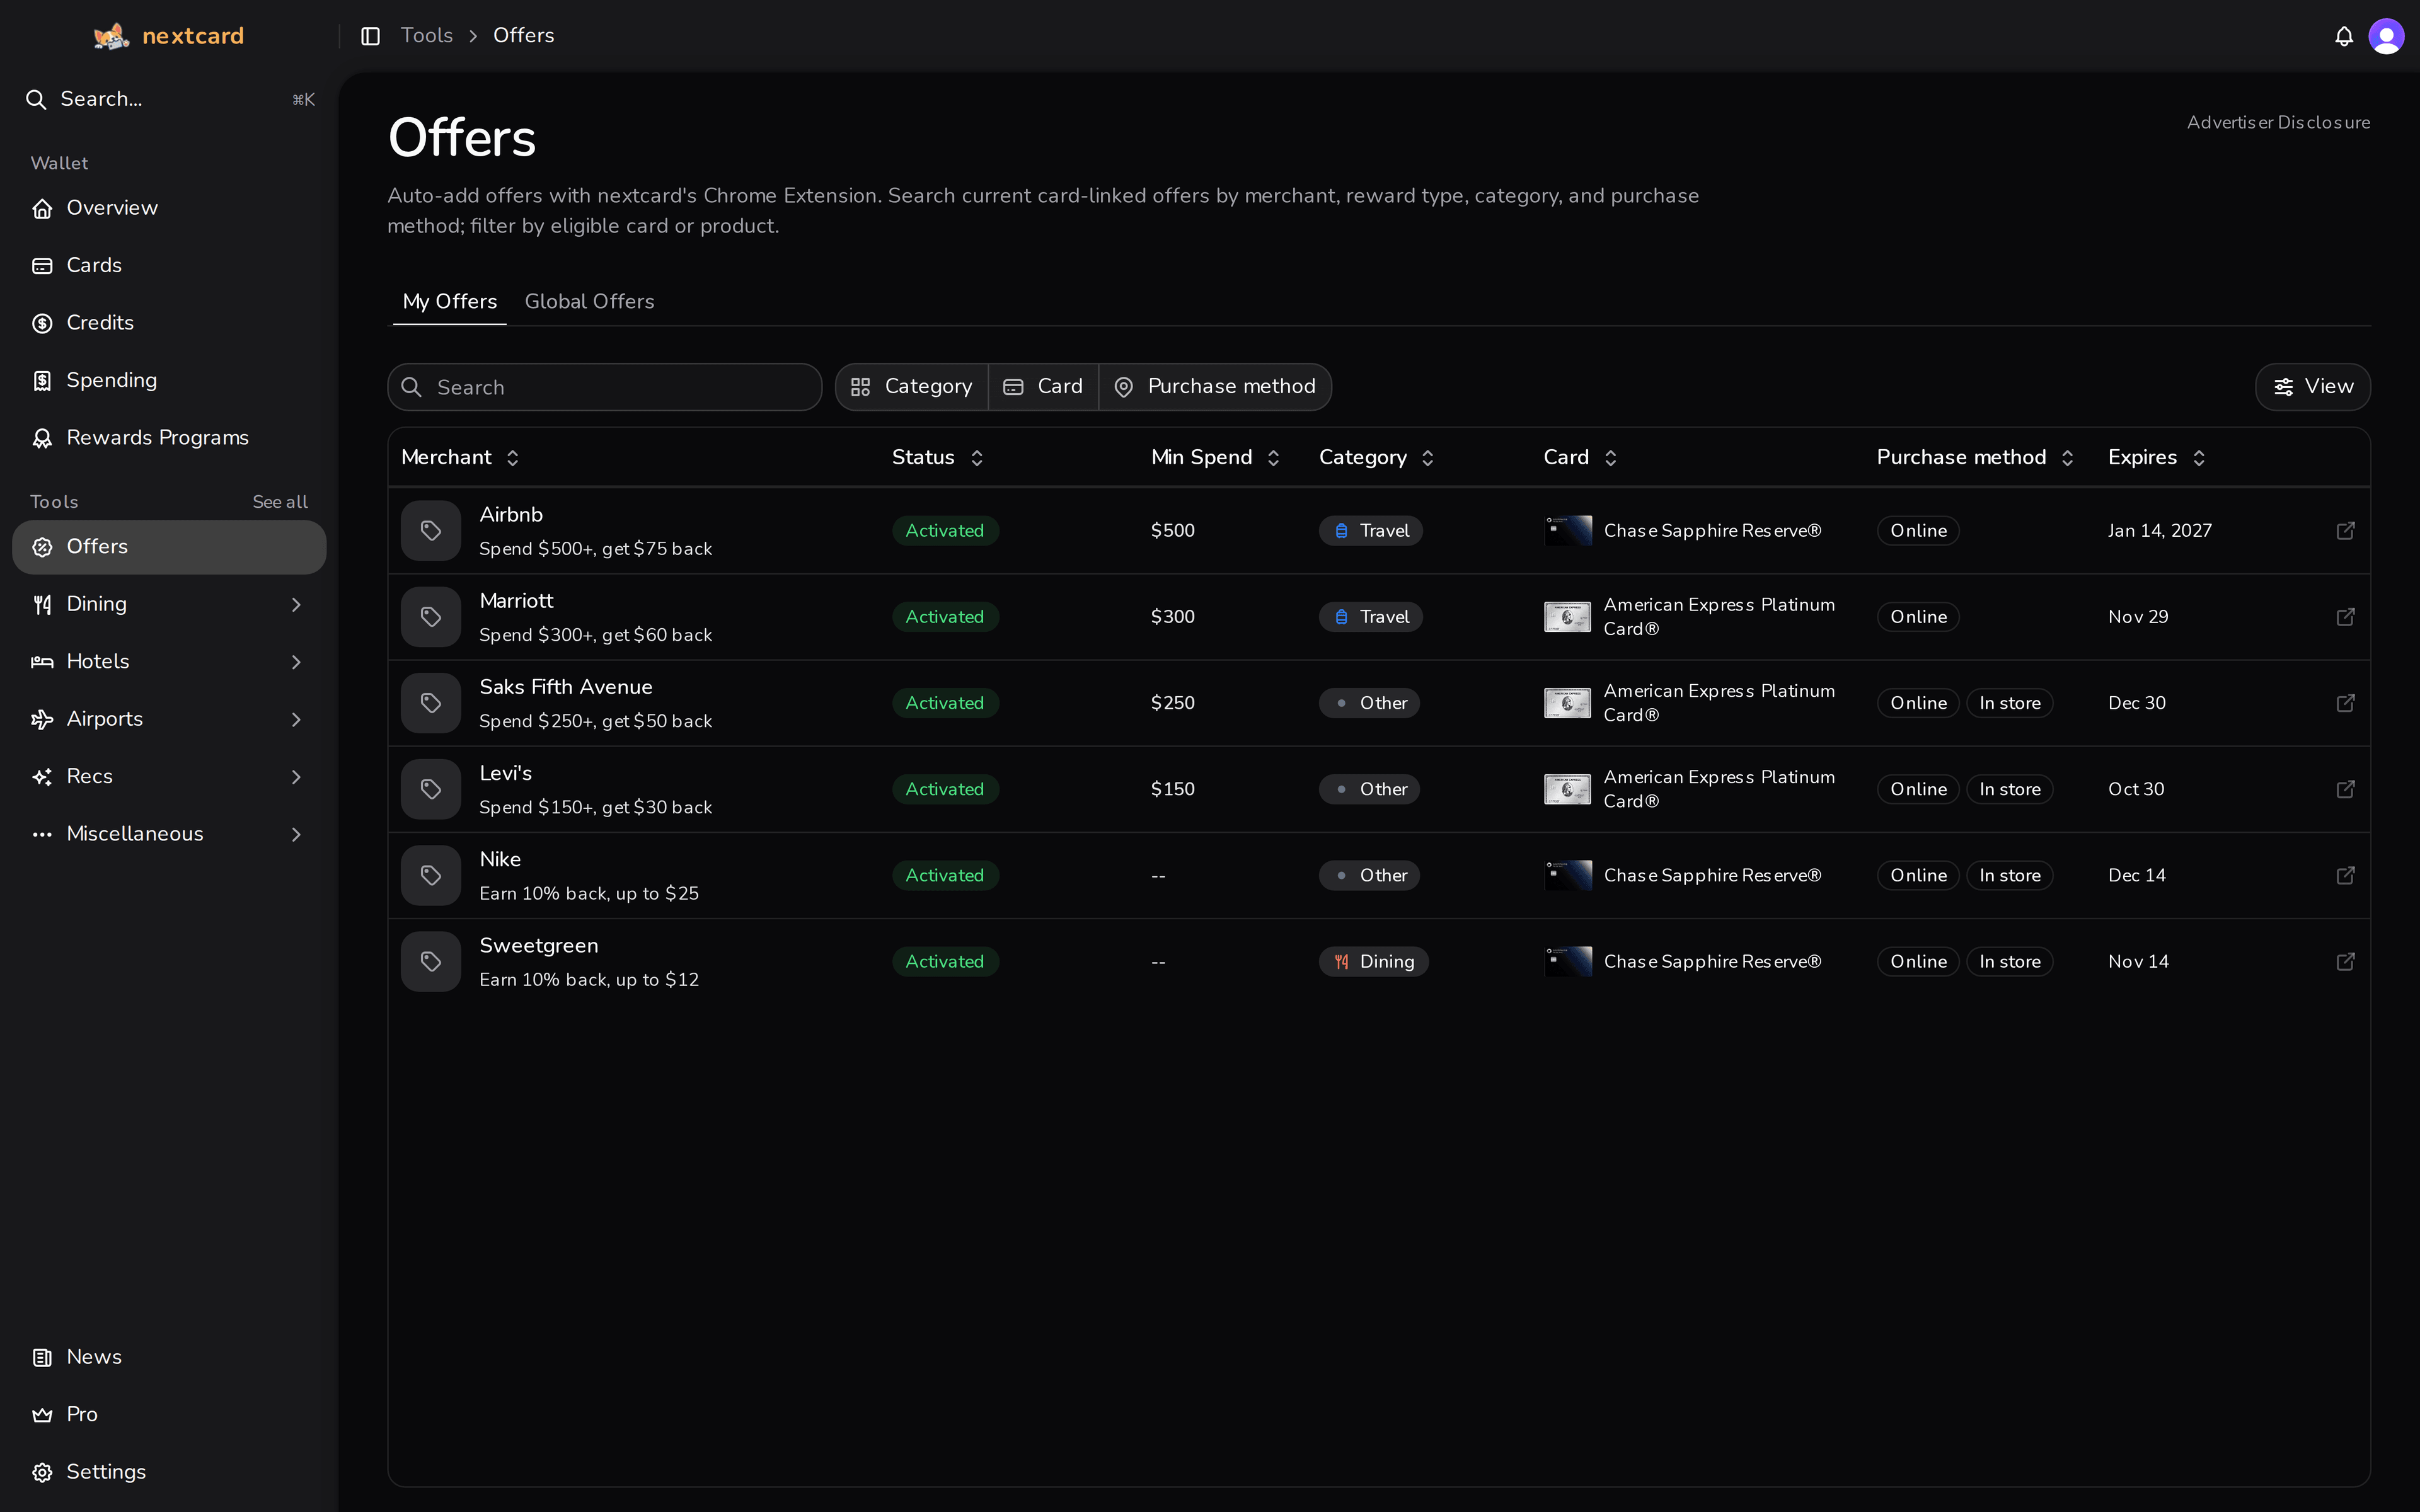Screen dimensions: 2420x1512
Task: Click the Levi's merchant tag icon
Action: point(431,789)
